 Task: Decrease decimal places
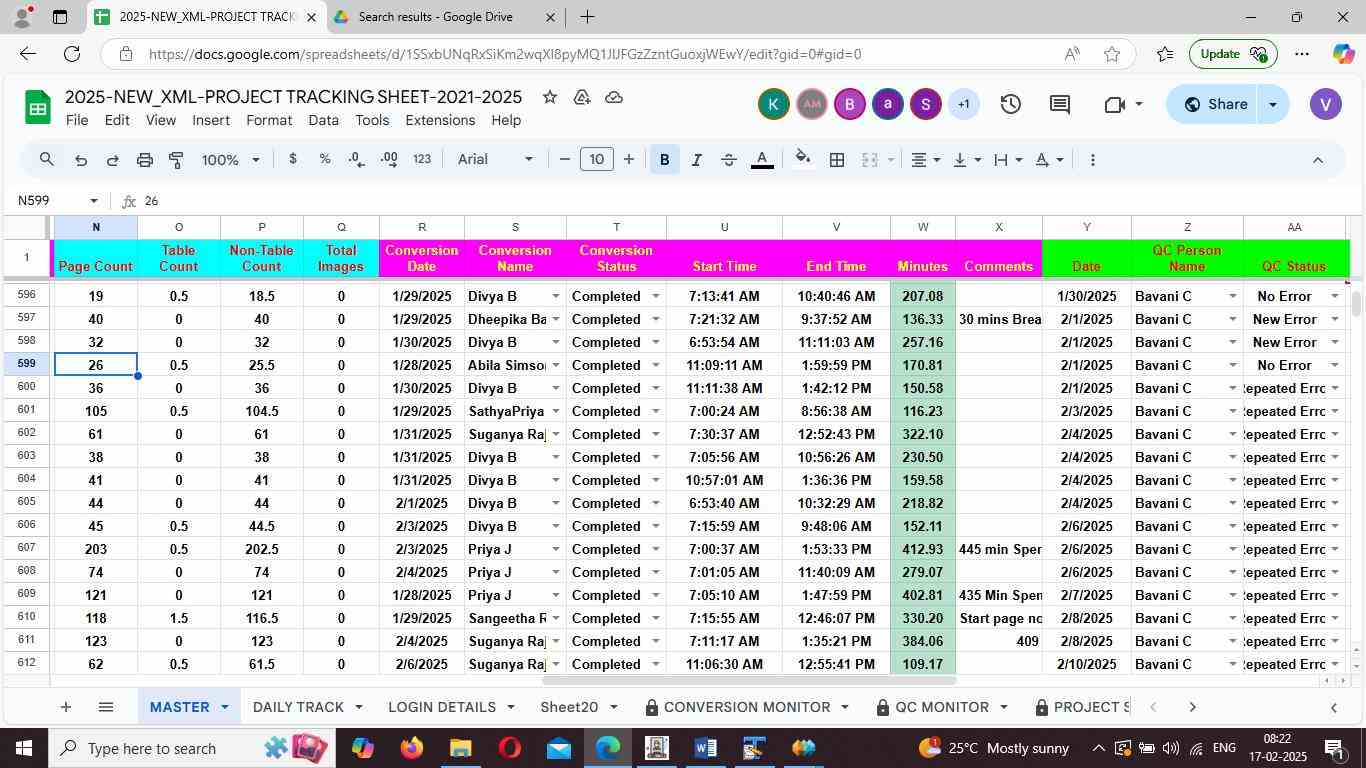[356, 160]
